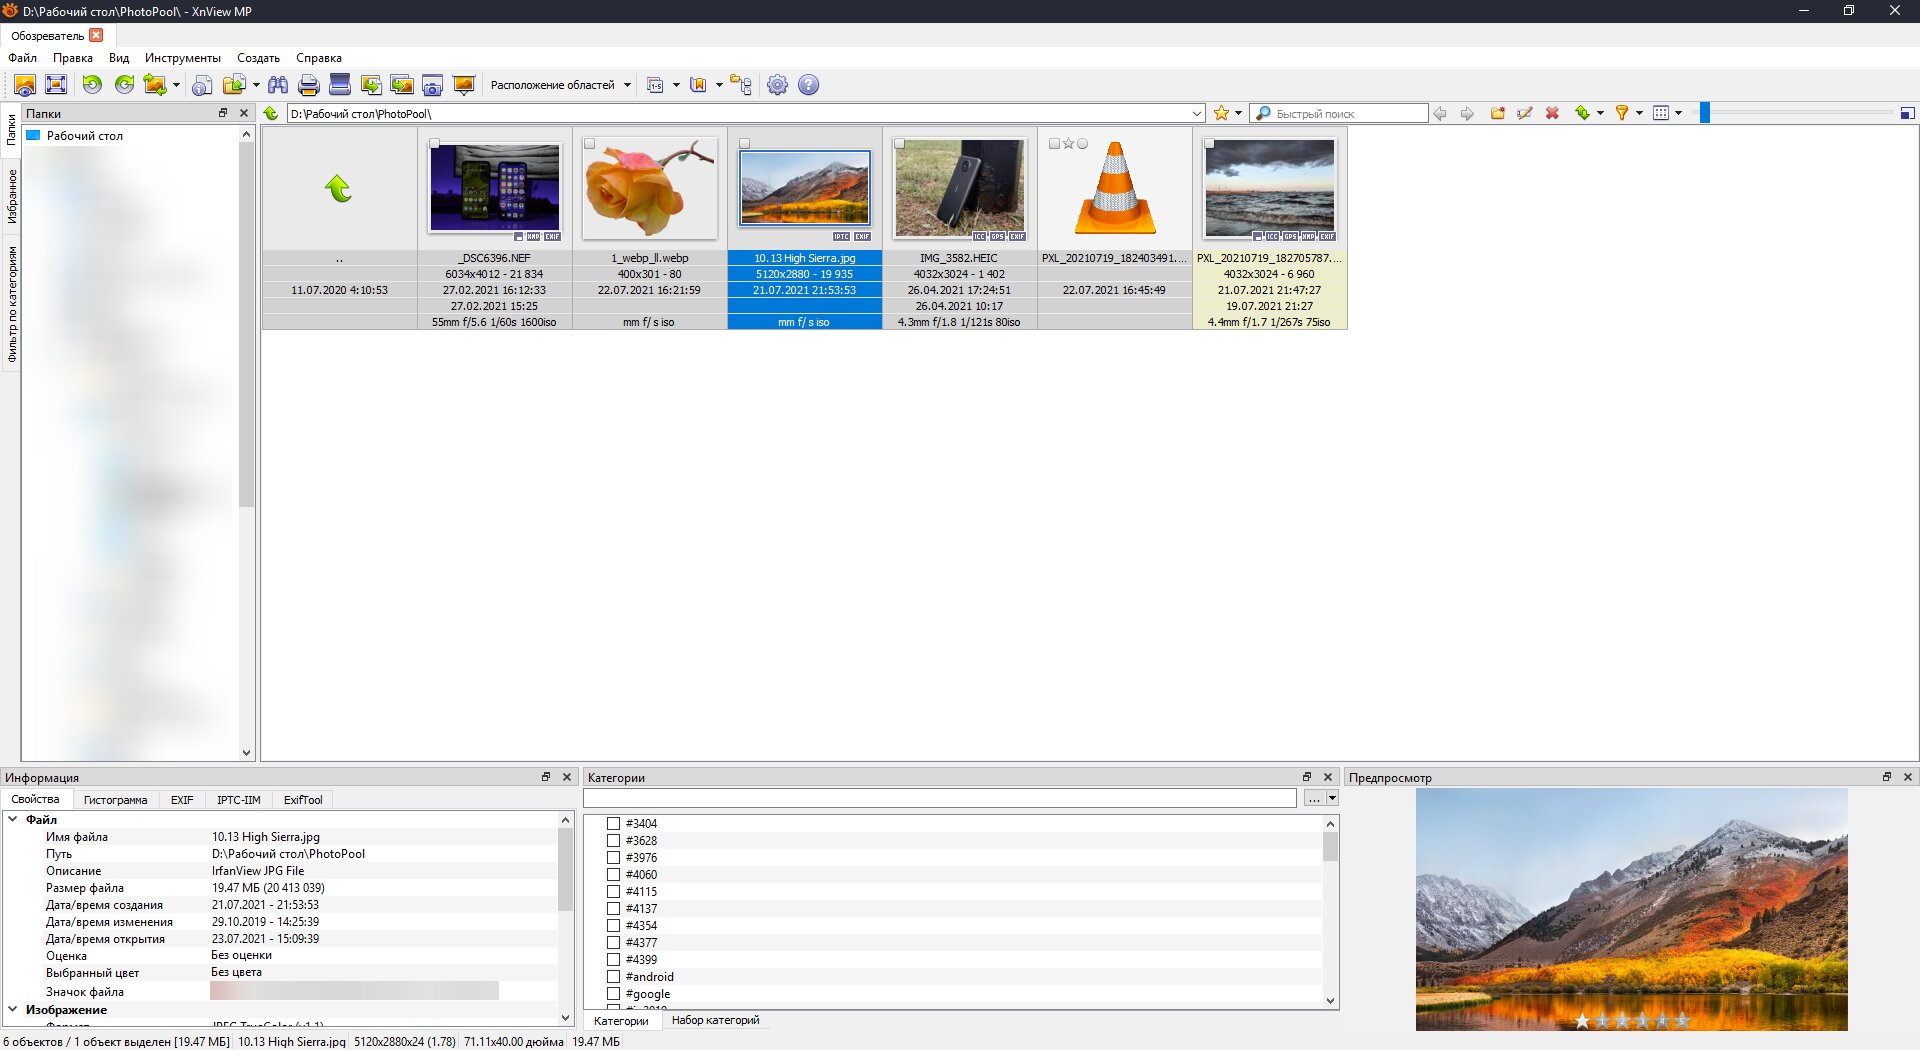Switch to the Набор категорий tab
Viewport: 1920px width, 1050px height.
pos(715,1020)
